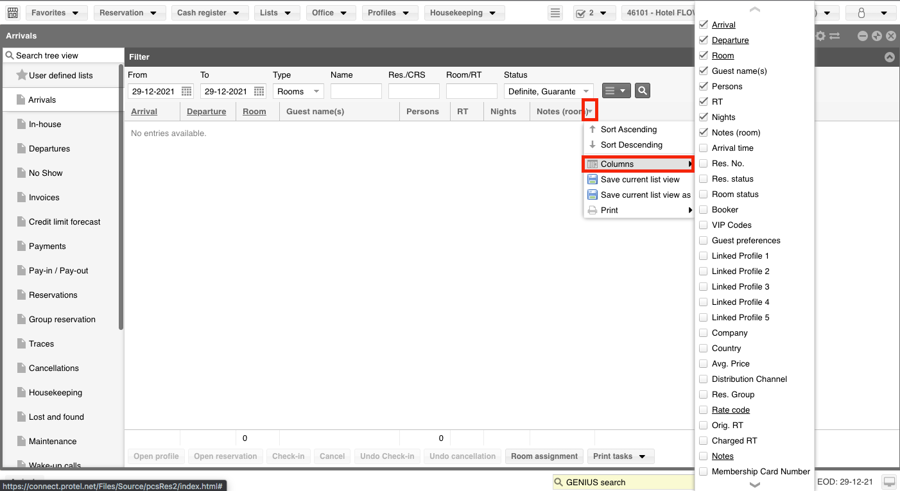Click the Room assignment button
This screenshot has width=900, height=491.
click(x=544, y=456)
